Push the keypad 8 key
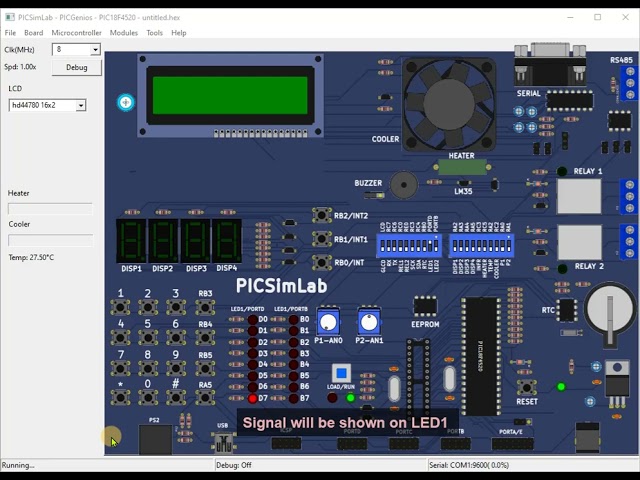 click(x=148, y=368)
